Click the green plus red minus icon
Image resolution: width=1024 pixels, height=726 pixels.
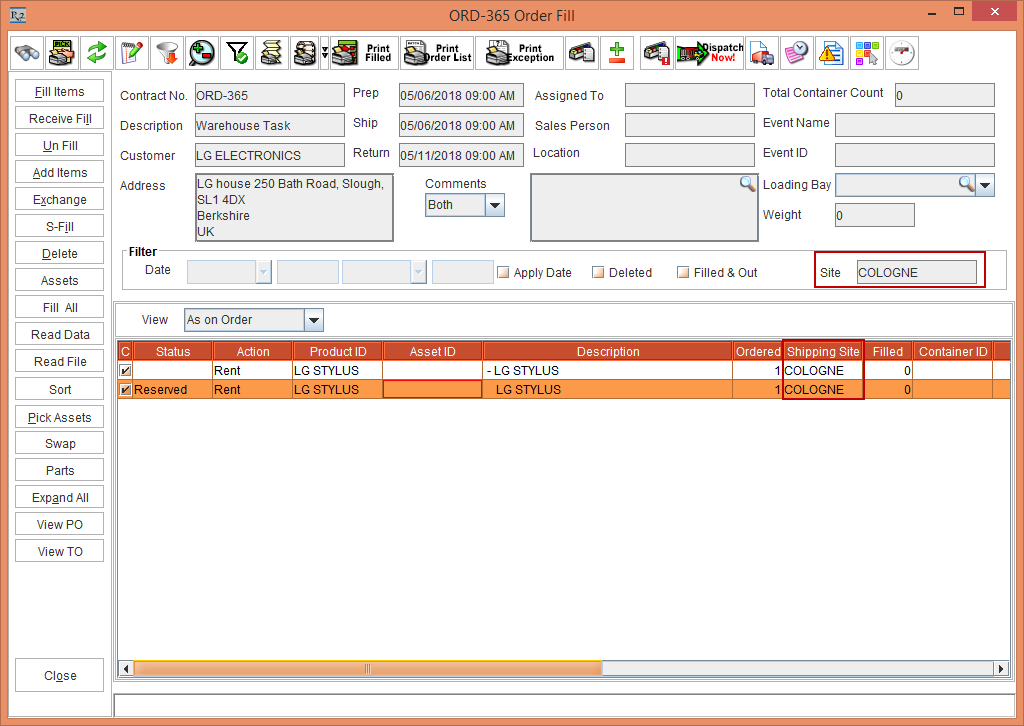click(617, 53)
